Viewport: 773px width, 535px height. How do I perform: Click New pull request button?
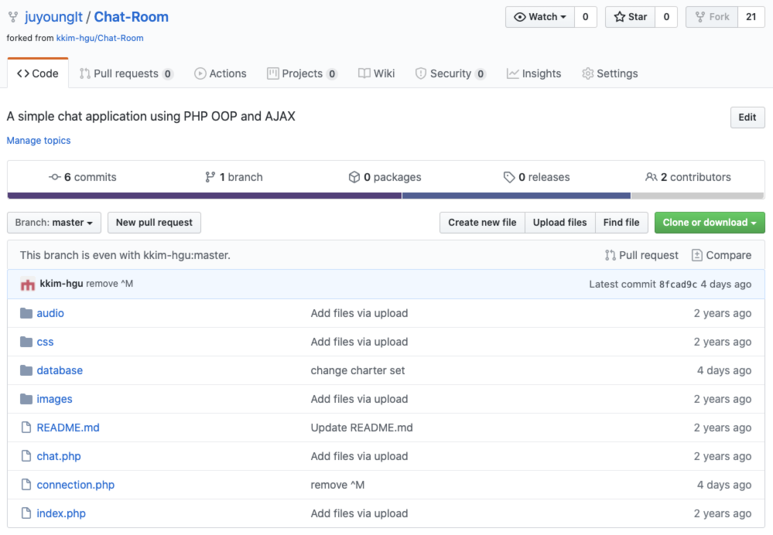(154, 222)
